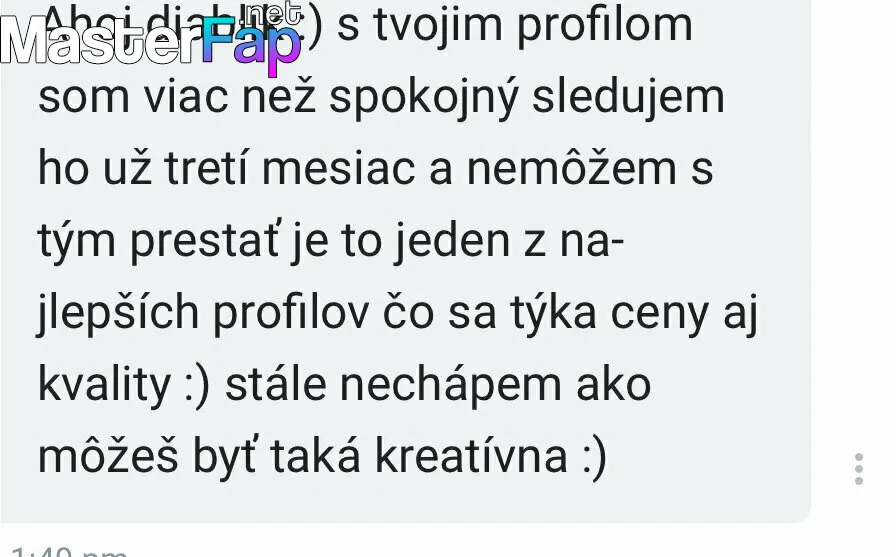The image size is (896, 557).
Task: Click the word "nemôžem" in the message
Action: 572,167
